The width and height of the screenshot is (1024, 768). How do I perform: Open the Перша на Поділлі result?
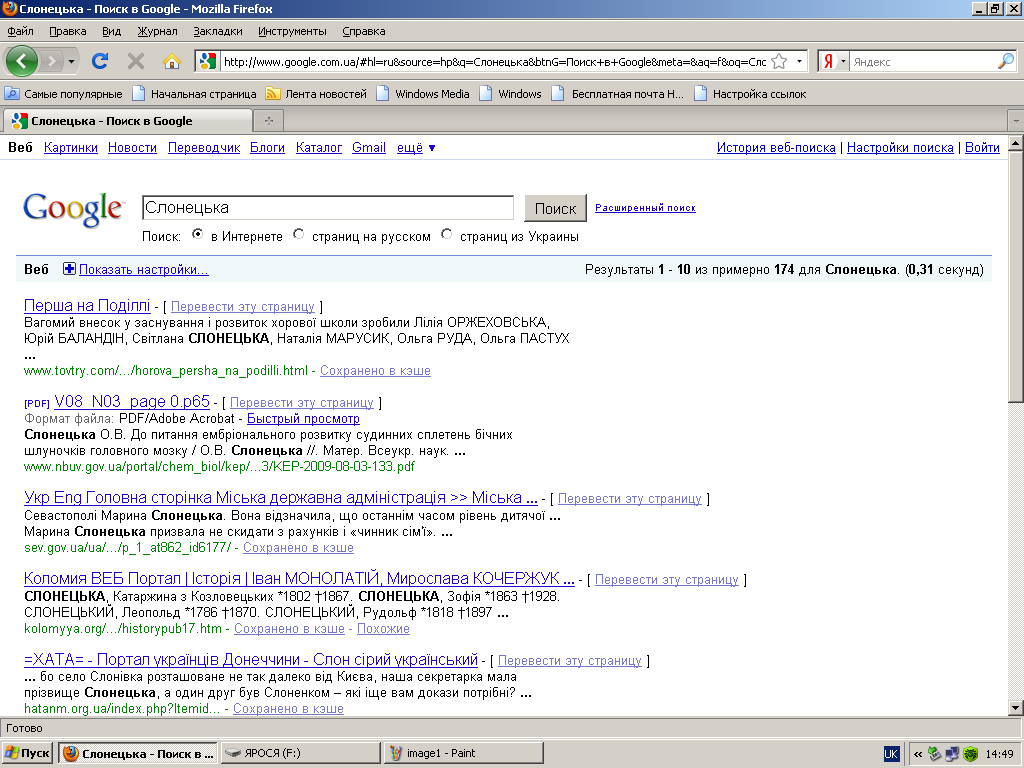click(87, 305)
